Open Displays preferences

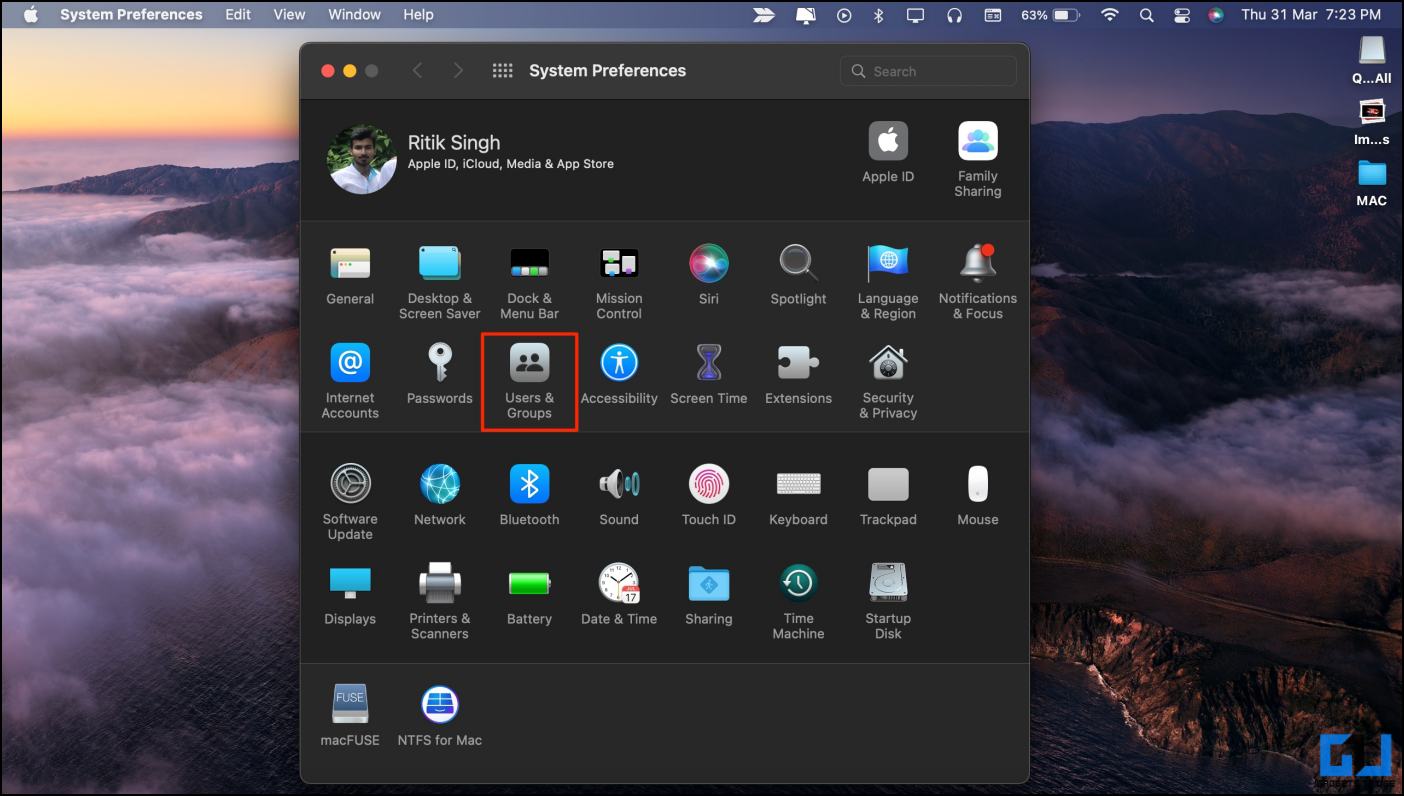point(350,595)
